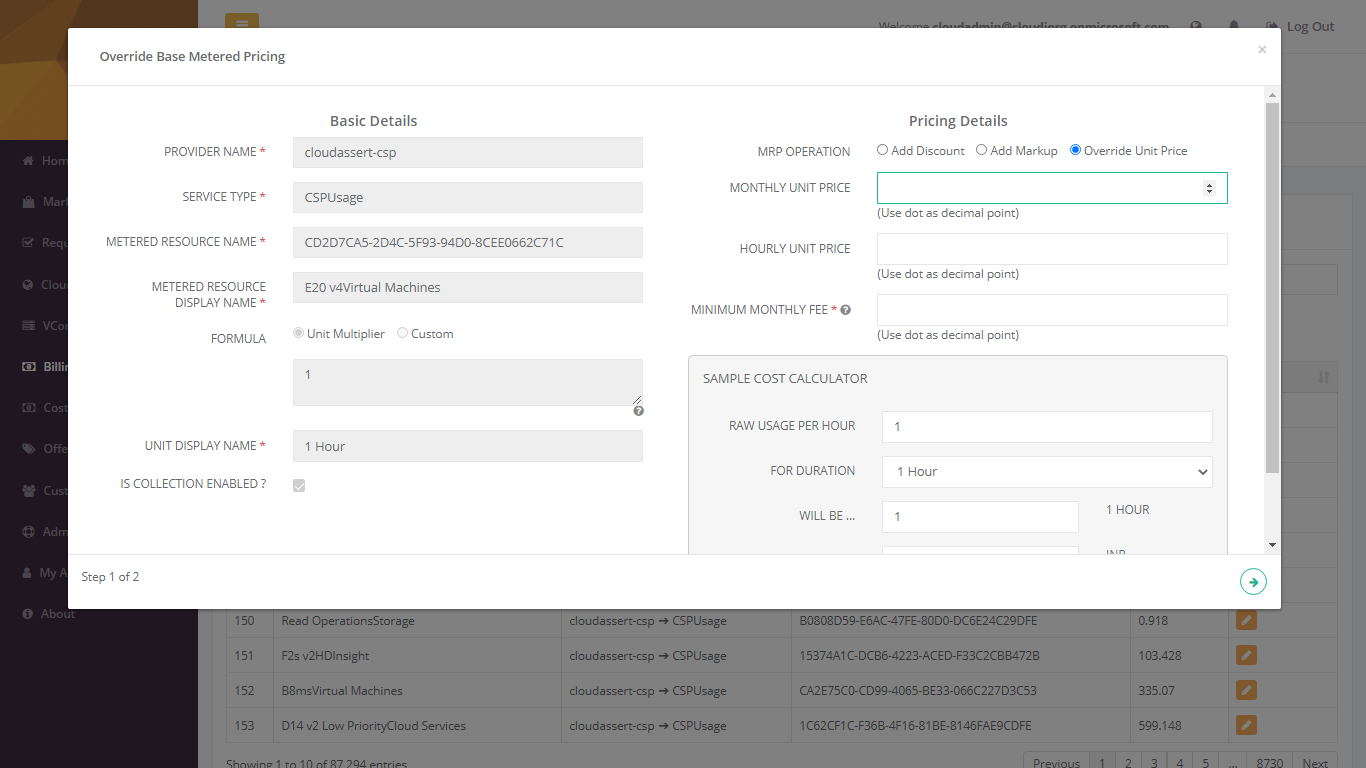The height and width of the screenshot is (768, 1366).
Task: Toggle the Is Collection Enabled checkbox
Action: pos(299,486)
